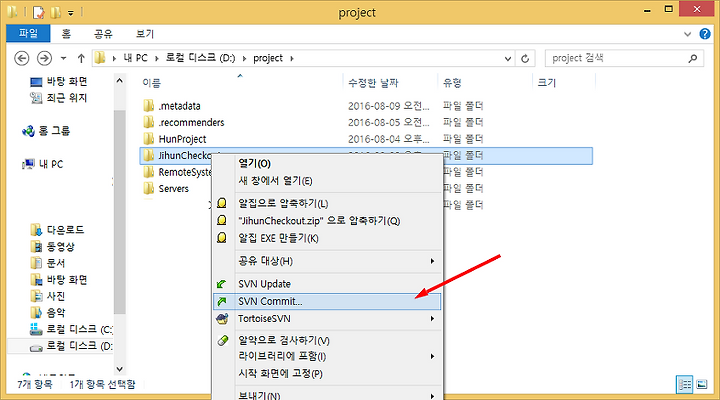Viewport: 720px width, 400px height.
Task: Select the .metadata folder
Action: [x=179, y=106]
